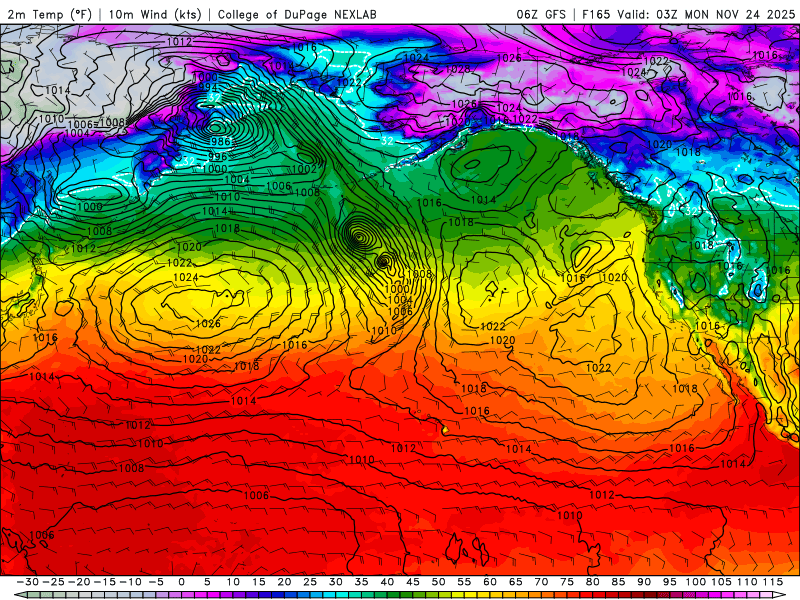Pick the 70 value on the temperature legend

(x=541, y=582)
